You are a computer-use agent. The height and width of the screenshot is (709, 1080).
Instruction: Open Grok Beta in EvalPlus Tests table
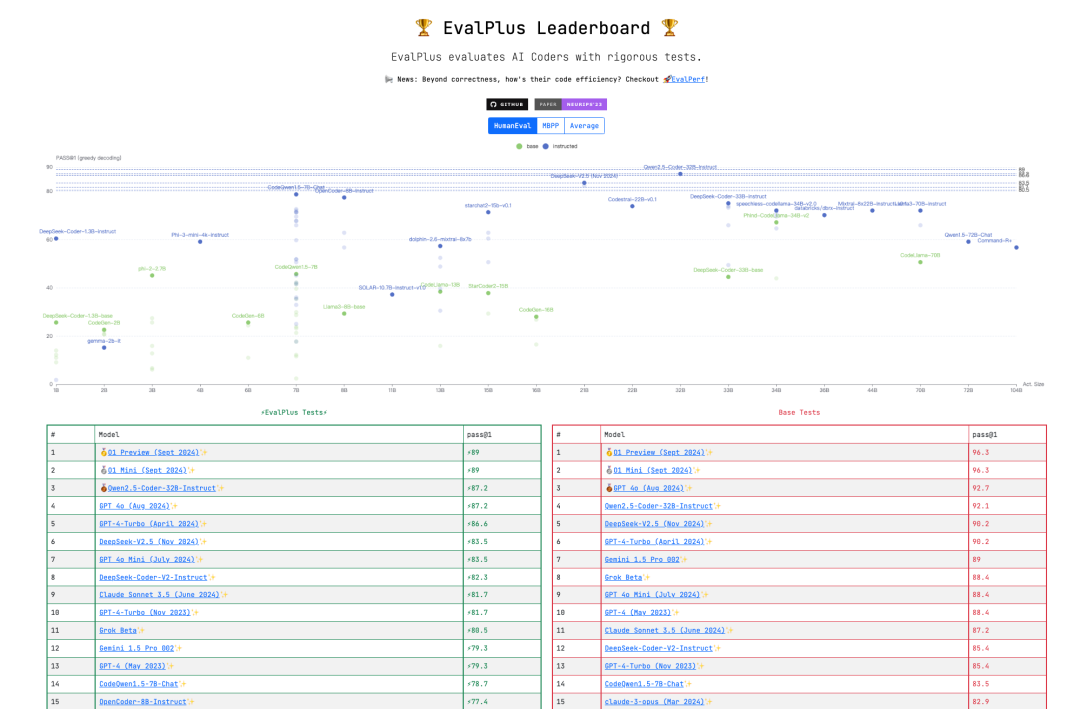click(118, 630)
